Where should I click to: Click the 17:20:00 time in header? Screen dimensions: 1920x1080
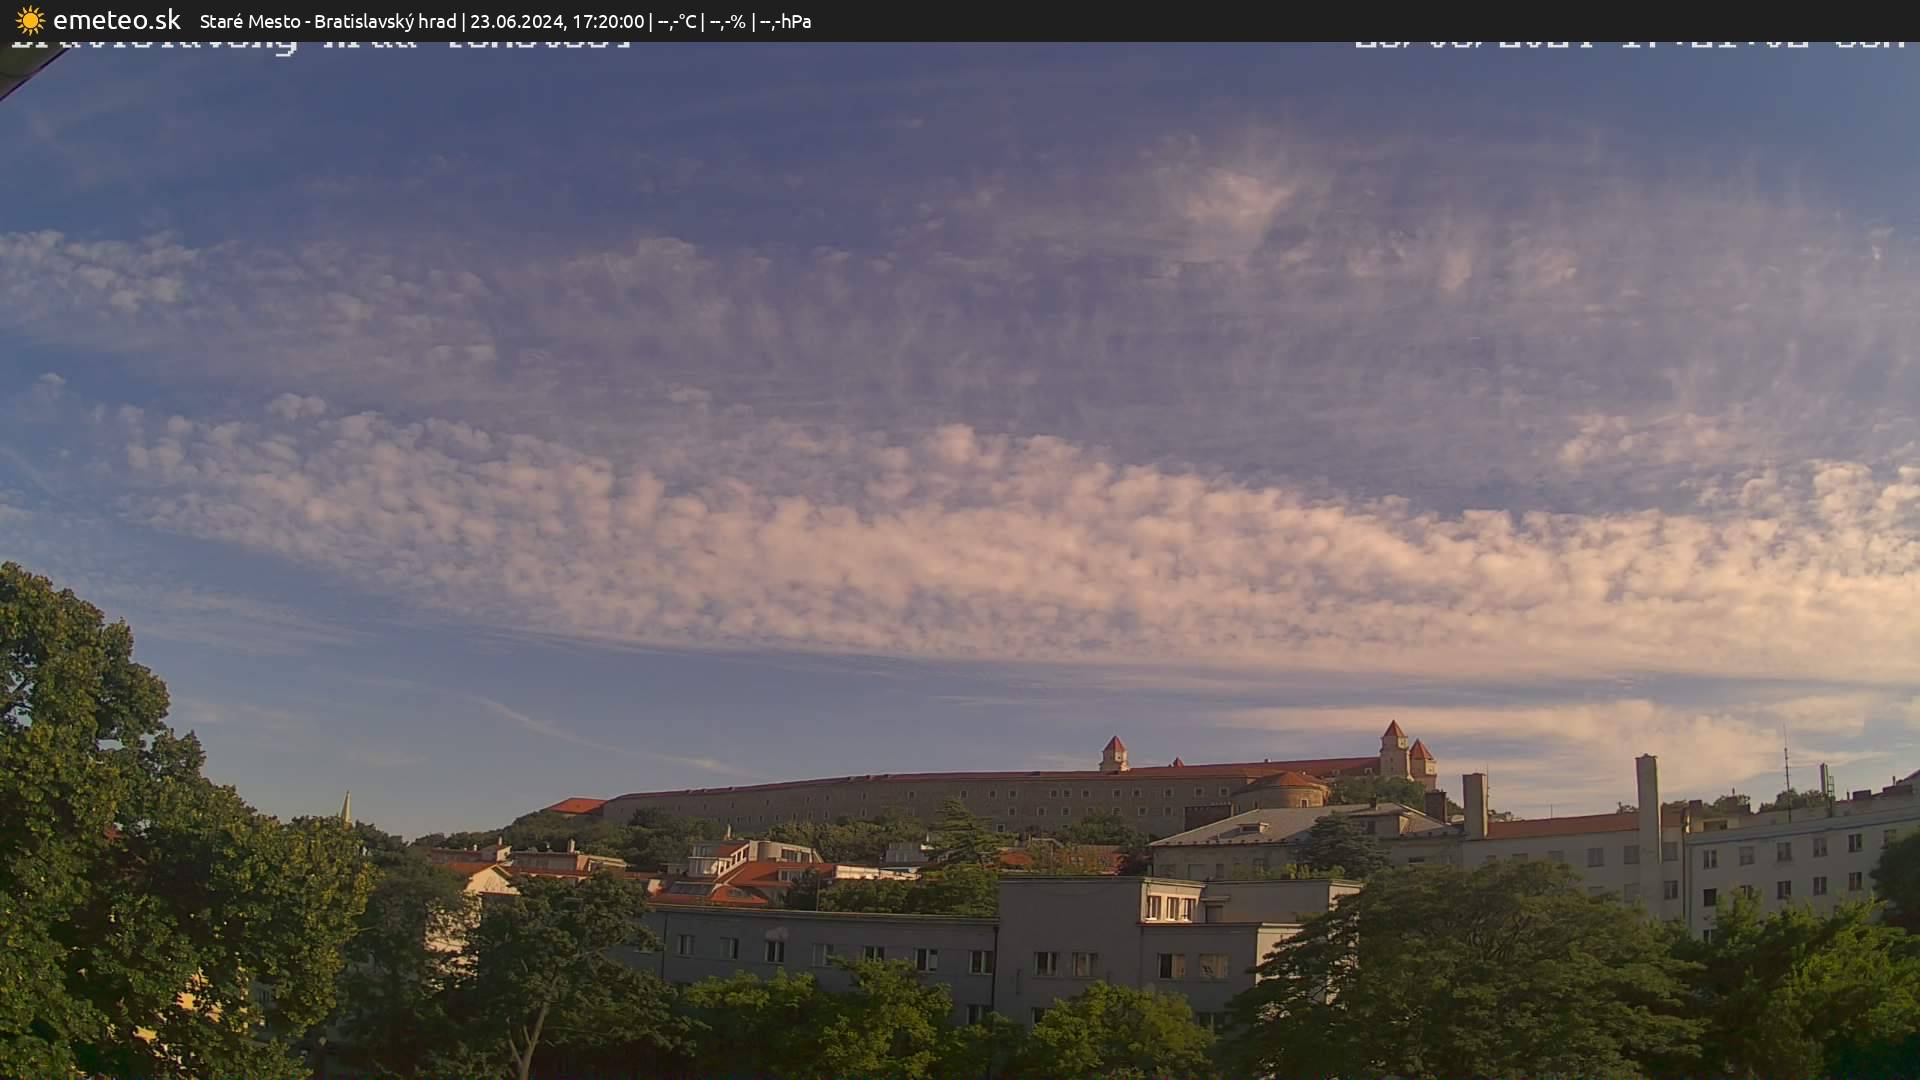tap(607, 21)
